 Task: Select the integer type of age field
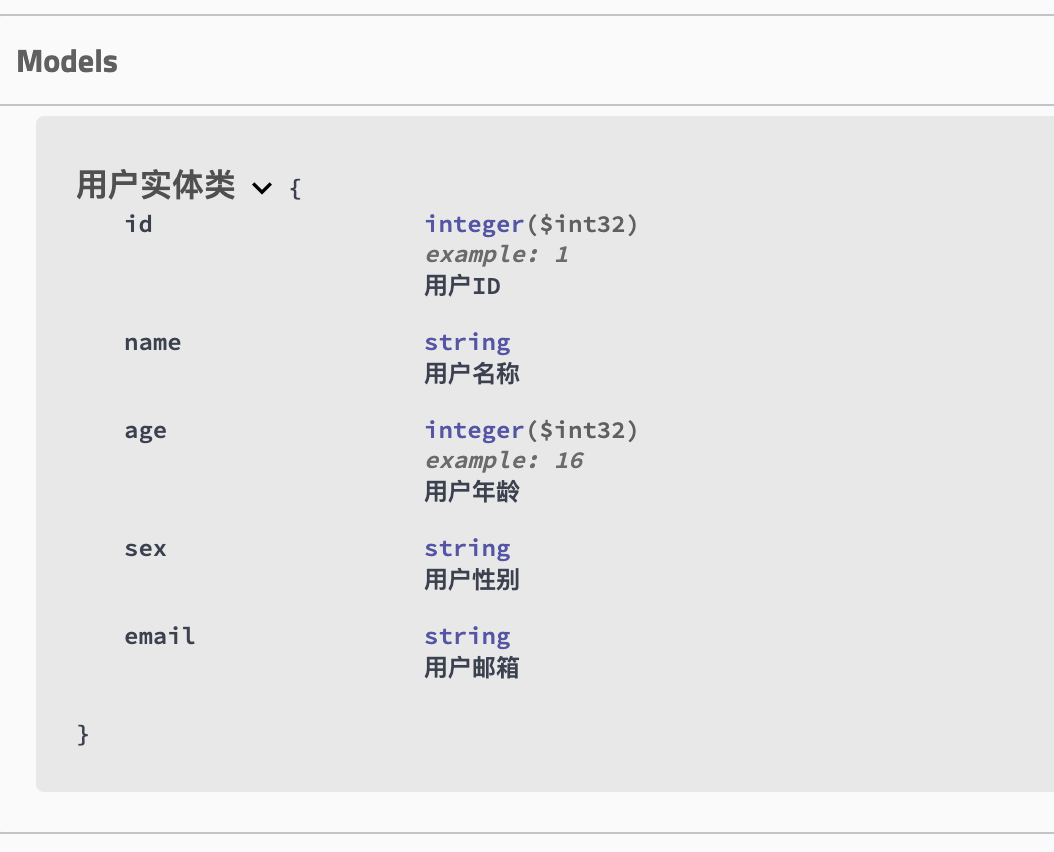tap(474, 430)
